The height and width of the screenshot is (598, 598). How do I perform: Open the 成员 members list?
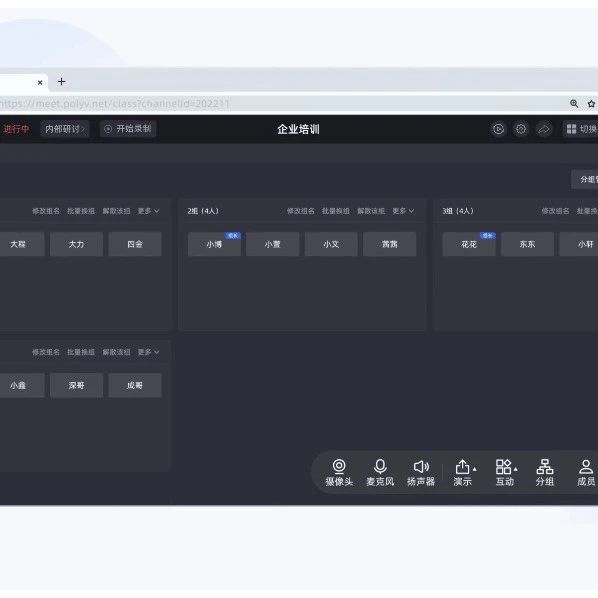tap(586, 473)
